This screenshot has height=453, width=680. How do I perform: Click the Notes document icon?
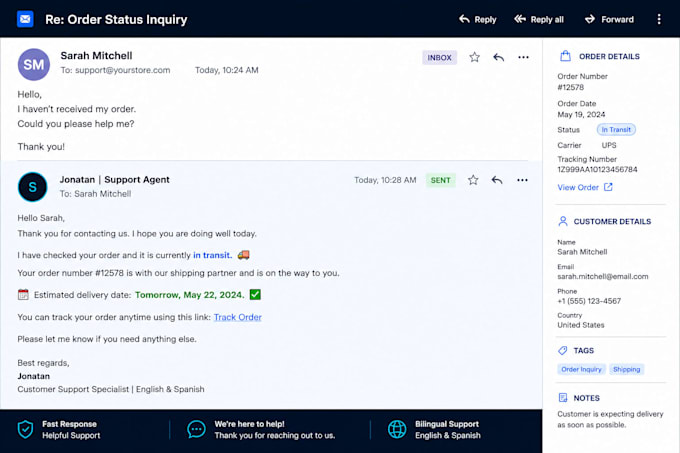point(563,398)
